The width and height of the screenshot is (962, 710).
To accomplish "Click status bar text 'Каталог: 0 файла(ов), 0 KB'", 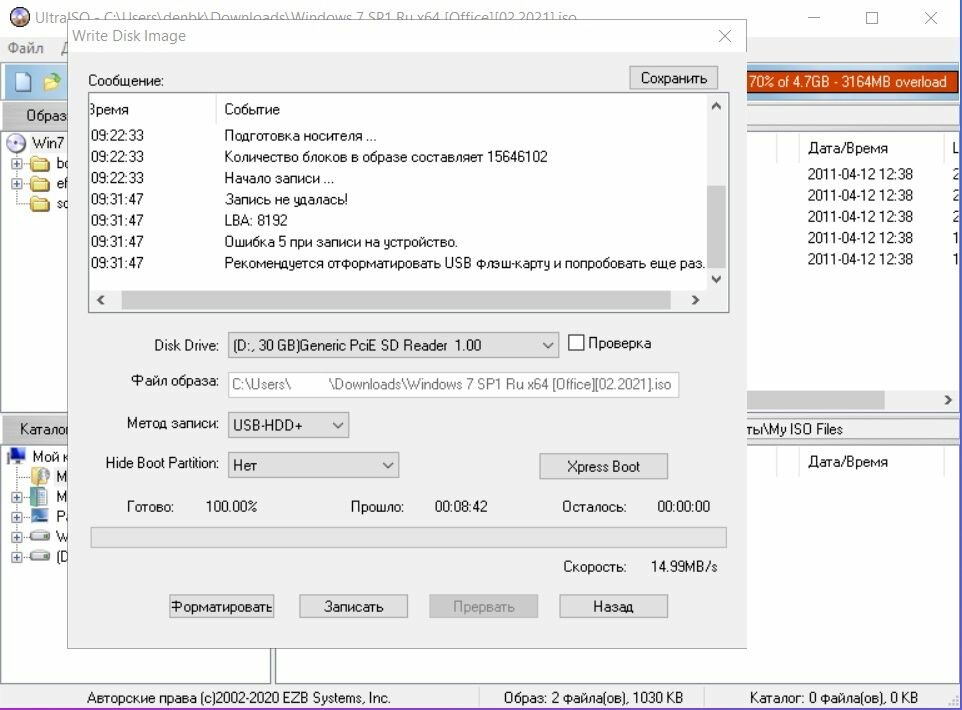I will (834, 698).
